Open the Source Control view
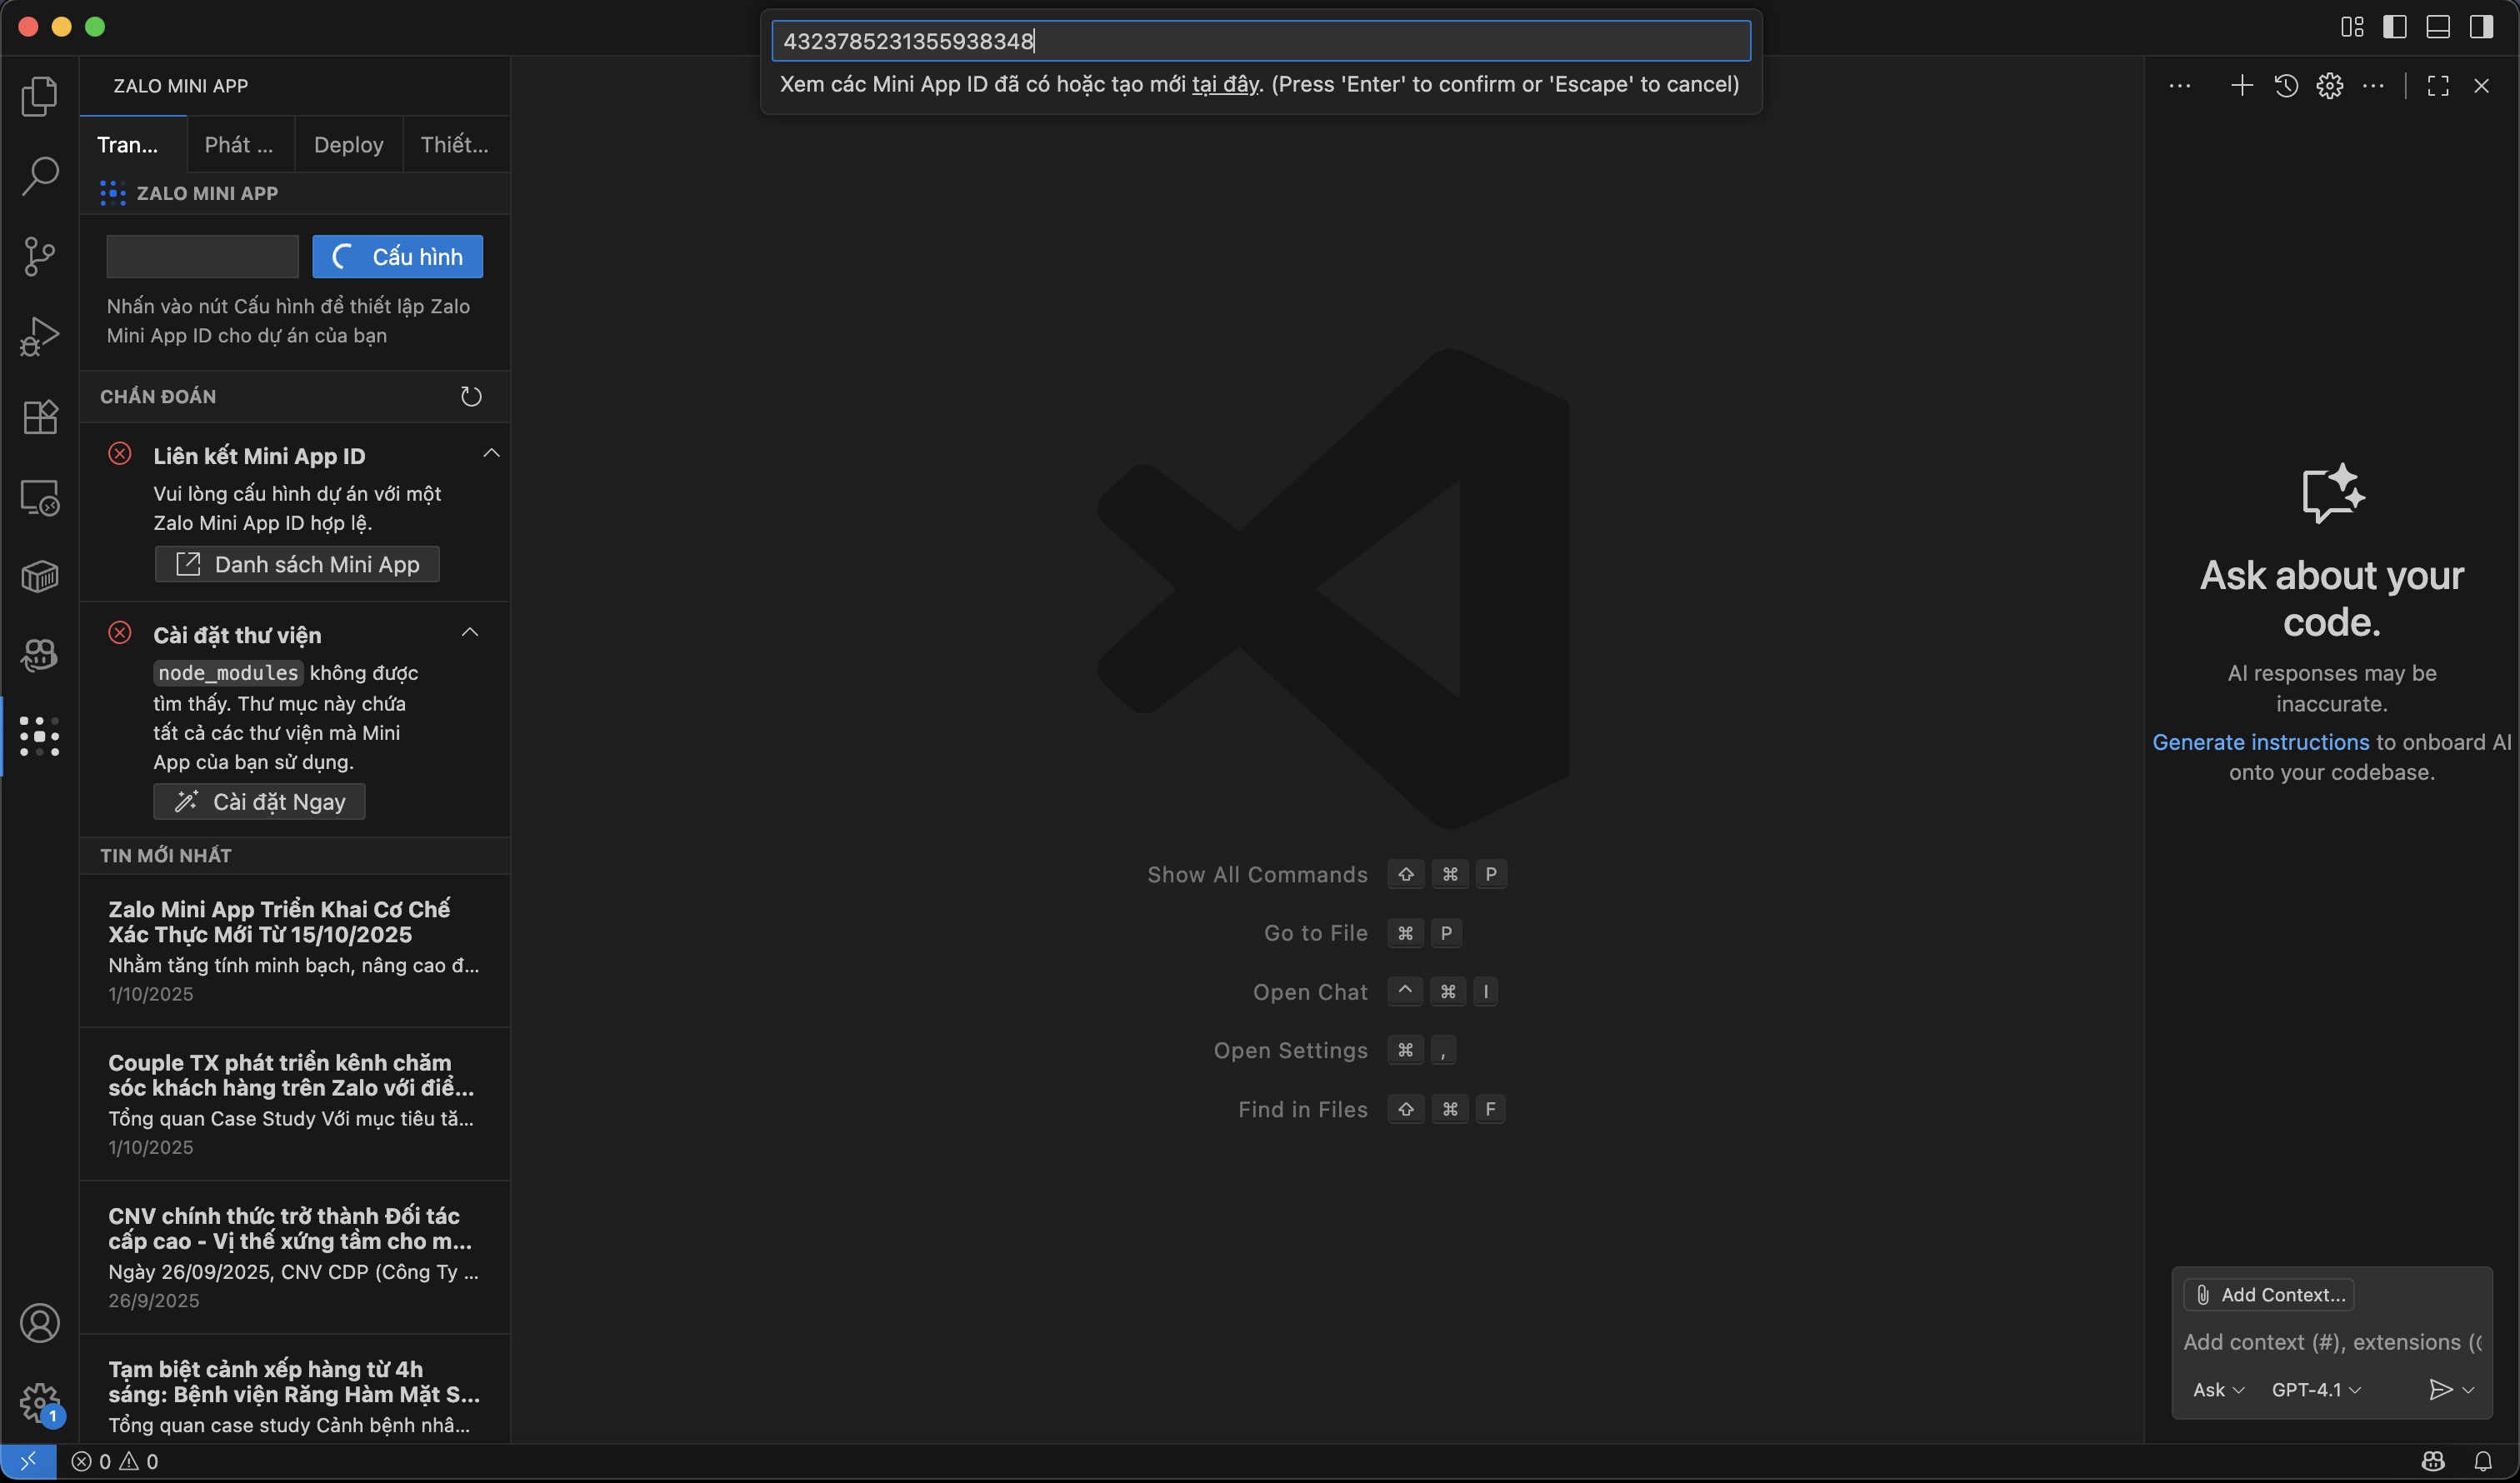2520x1483 pixels. [x=40, y=256]
